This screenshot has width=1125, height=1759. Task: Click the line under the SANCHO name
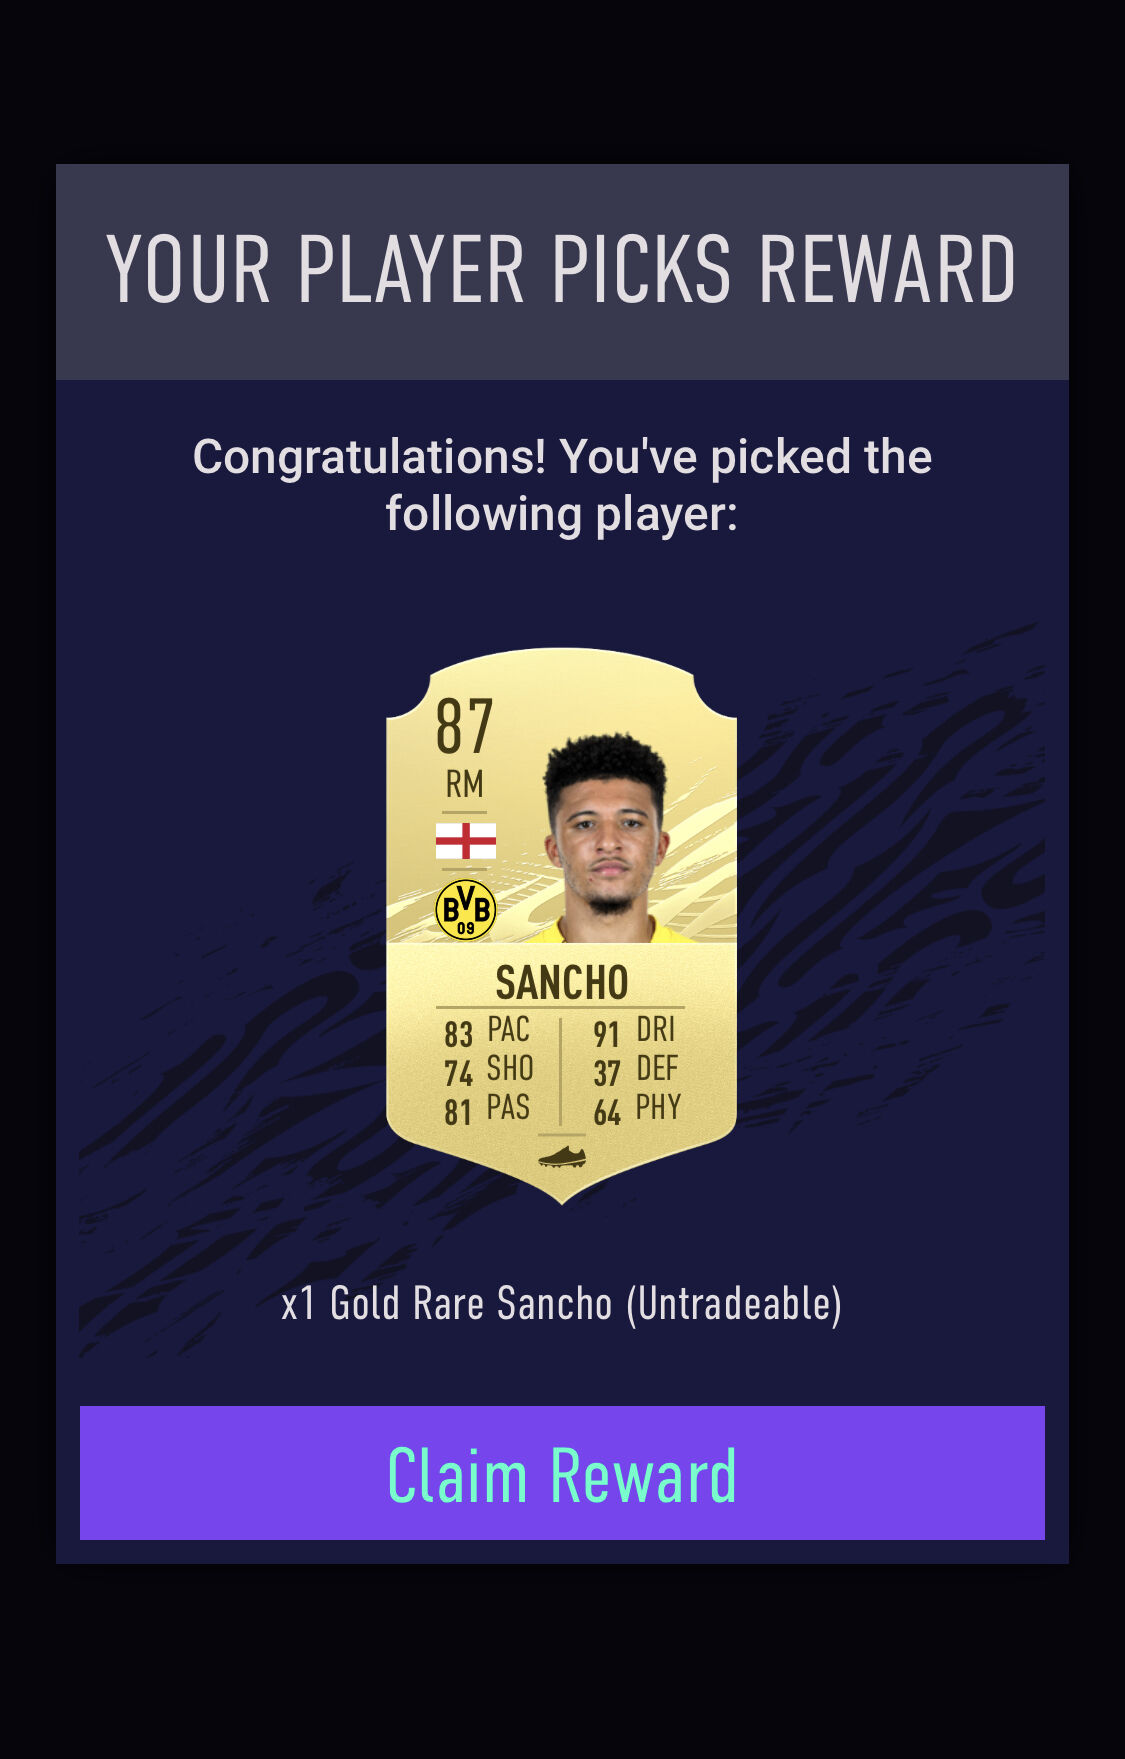click(561, 1007)
